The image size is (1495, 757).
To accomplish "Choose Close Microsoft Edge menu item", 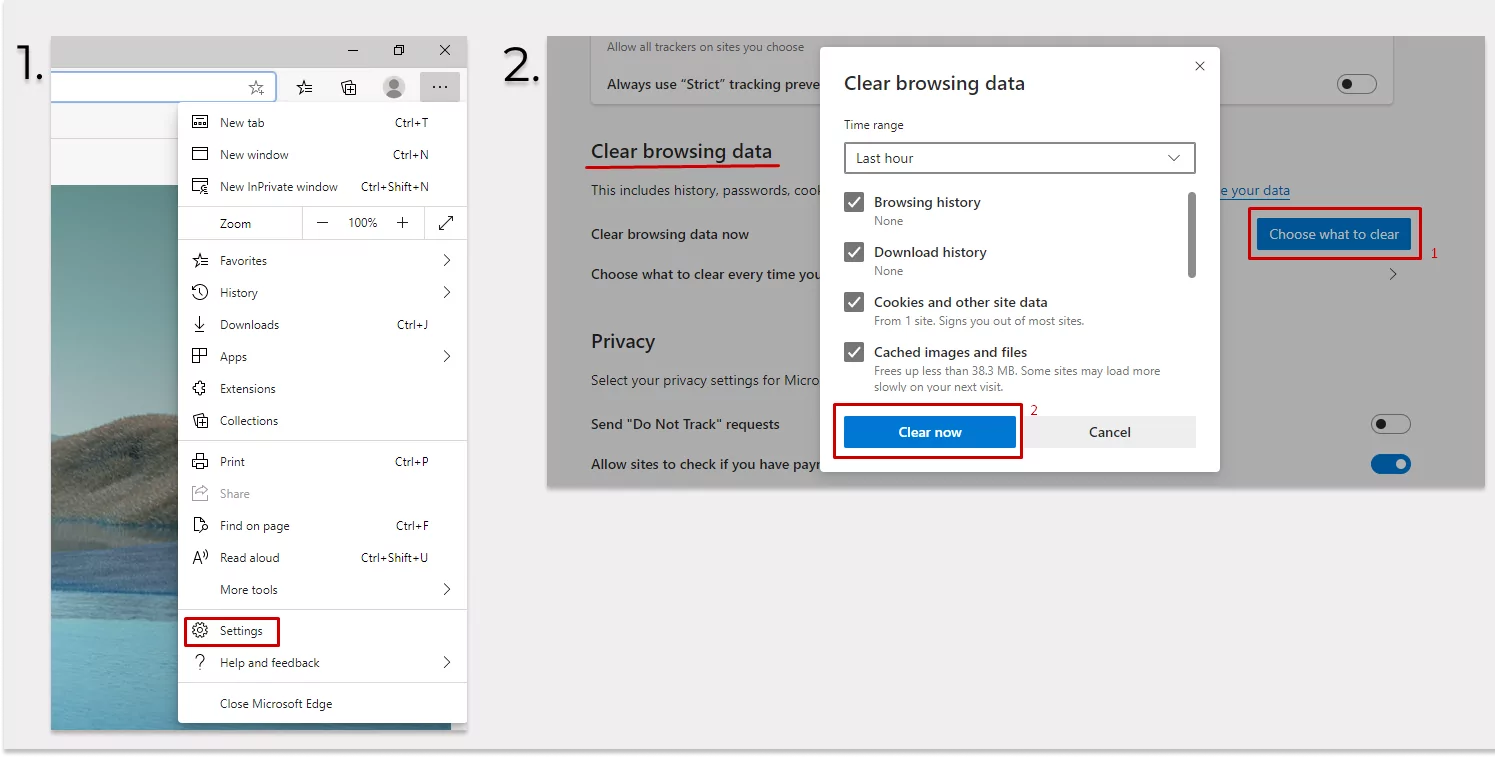I will (322, 703).
